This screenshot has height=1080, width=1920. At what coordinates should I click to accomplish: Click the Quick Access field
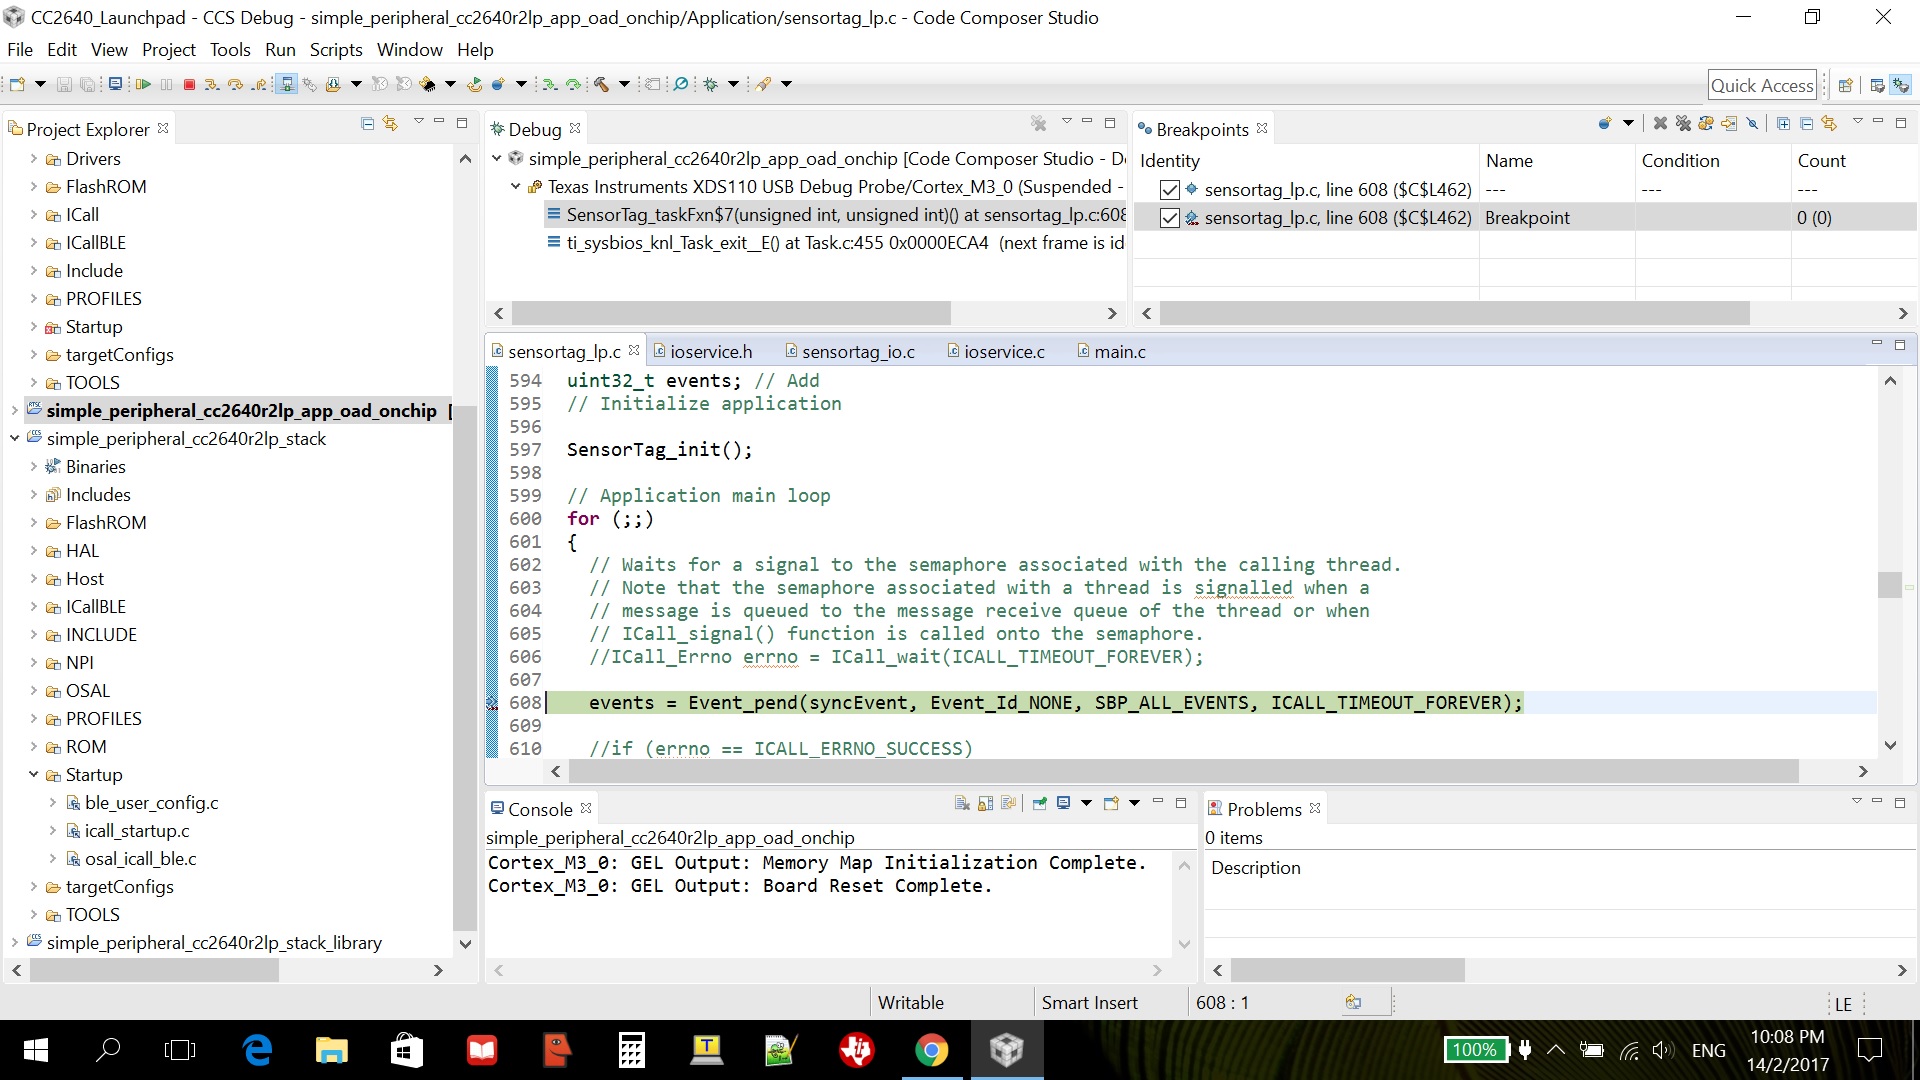(x=1761, y=85)
